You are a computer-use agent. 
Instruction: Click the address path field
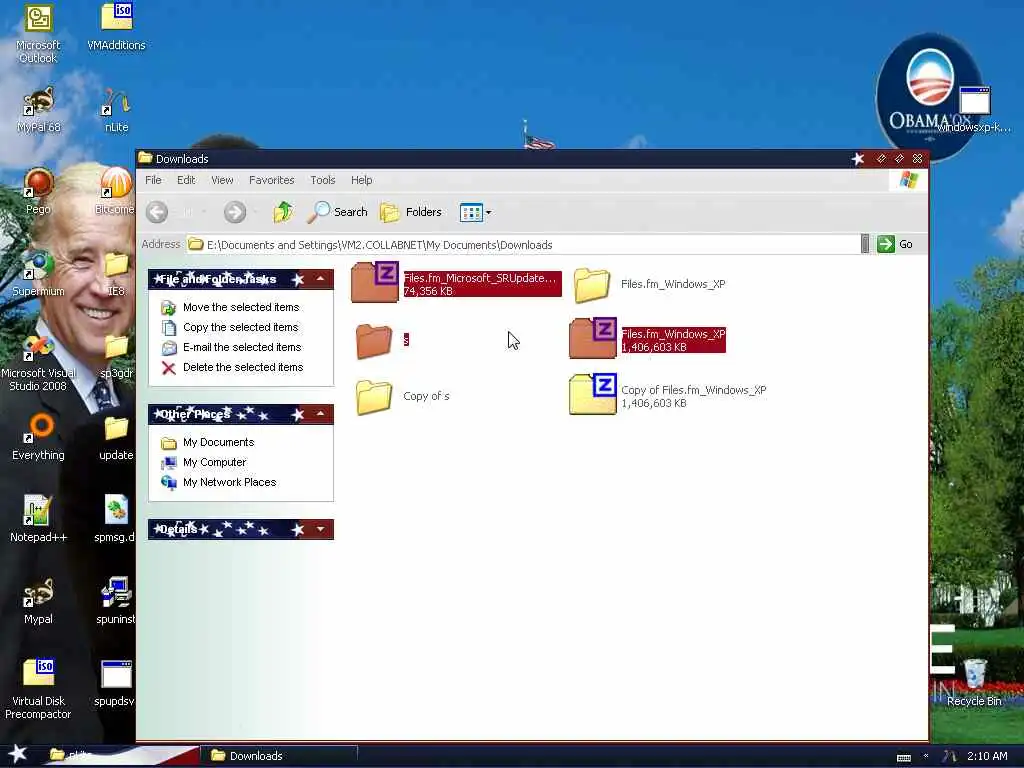click(523, 245)
